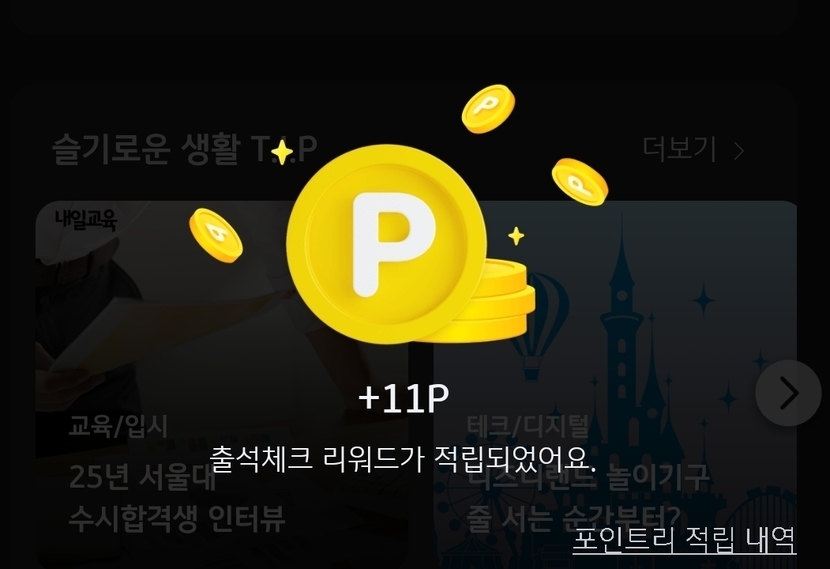
Task: Open the 포인트리 적립 내역 link
Action: pos(684,540)
